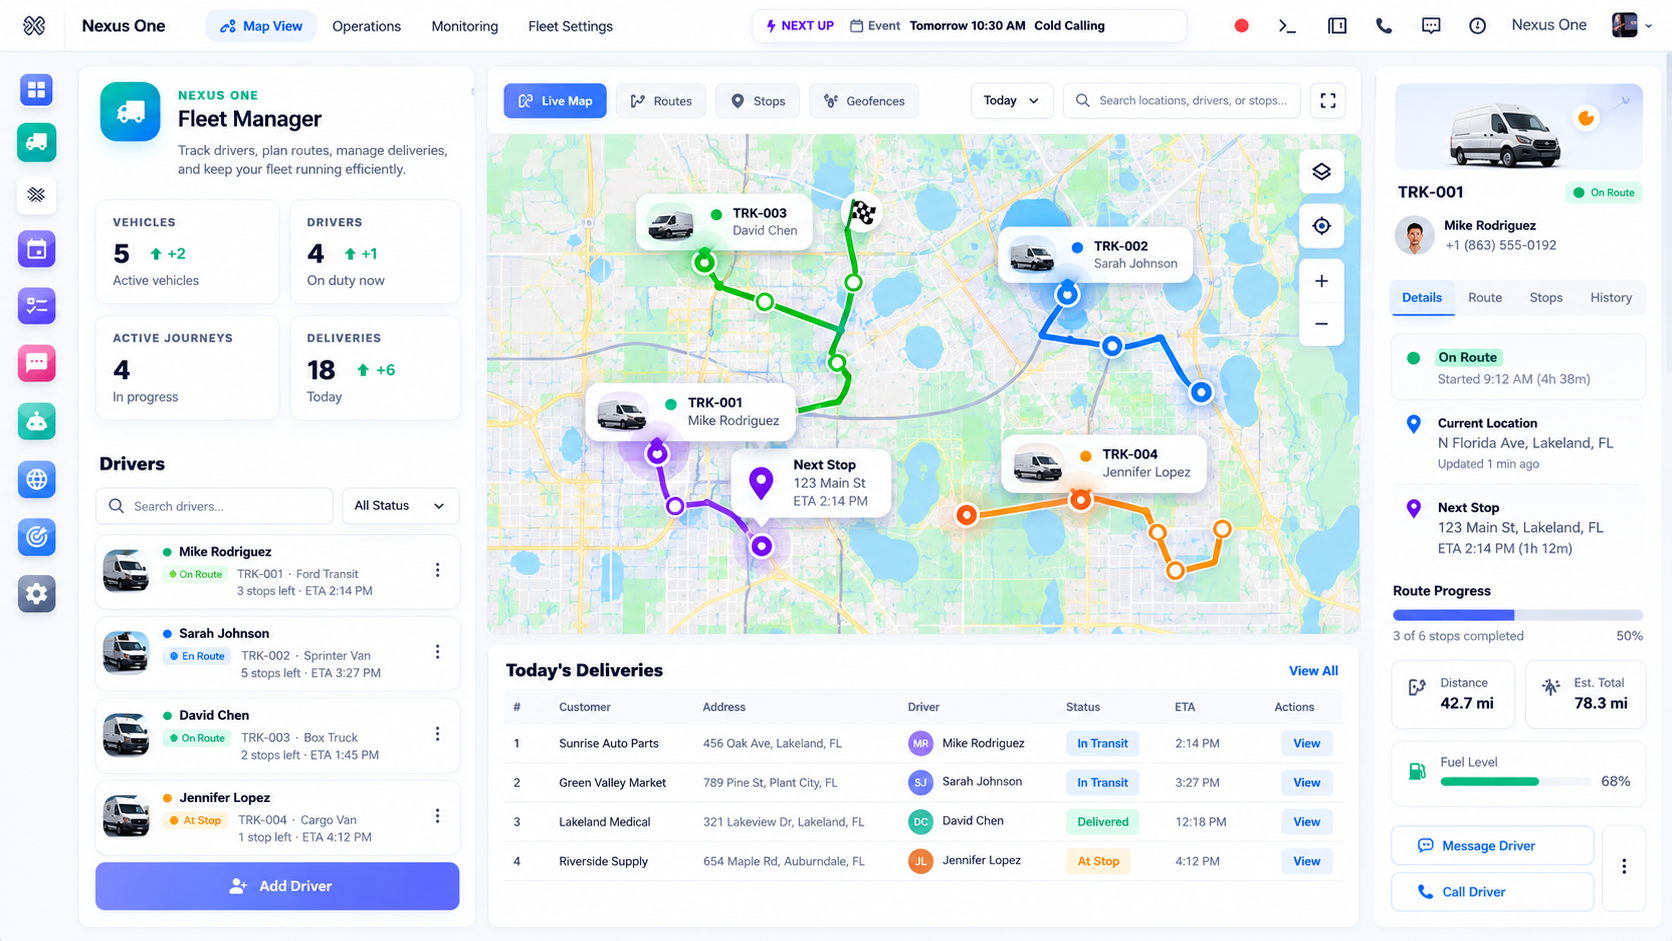Open the History tab in vehicle panel
The height and width of the screenshot is (941, 1672).
(1610, 298)
